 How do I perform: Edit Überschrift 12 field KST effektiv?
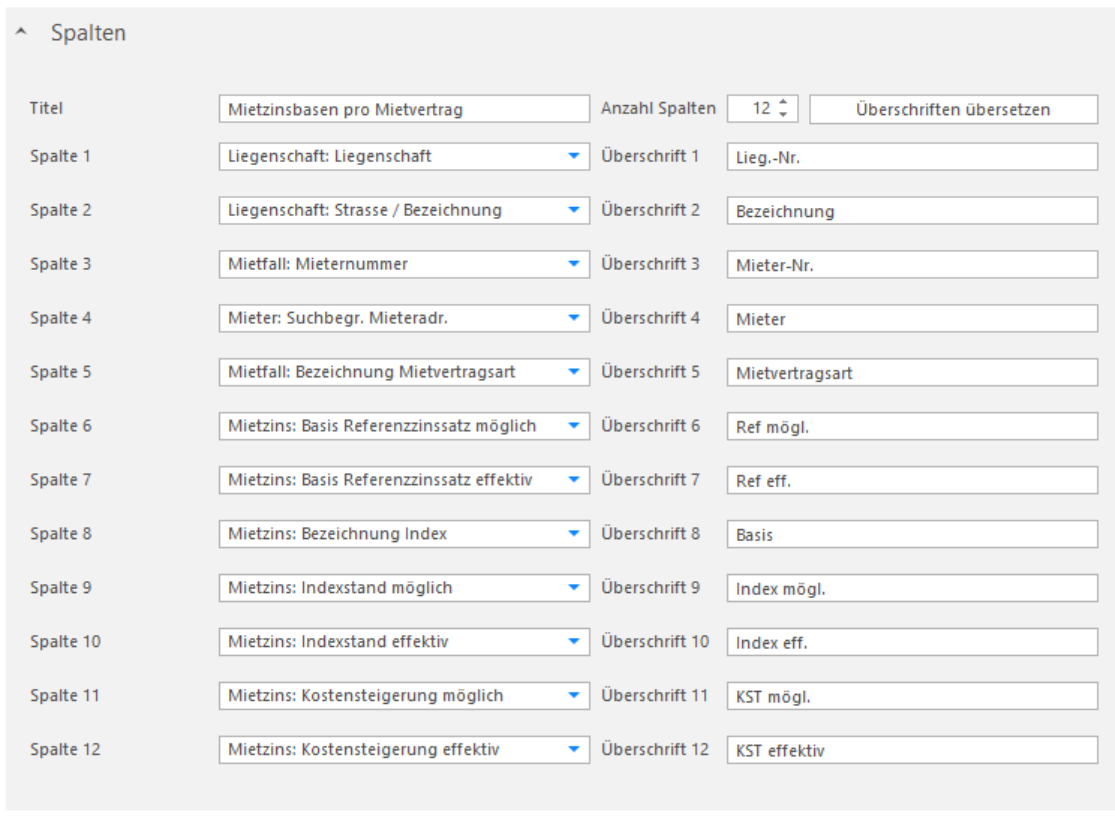click(912, 751)
